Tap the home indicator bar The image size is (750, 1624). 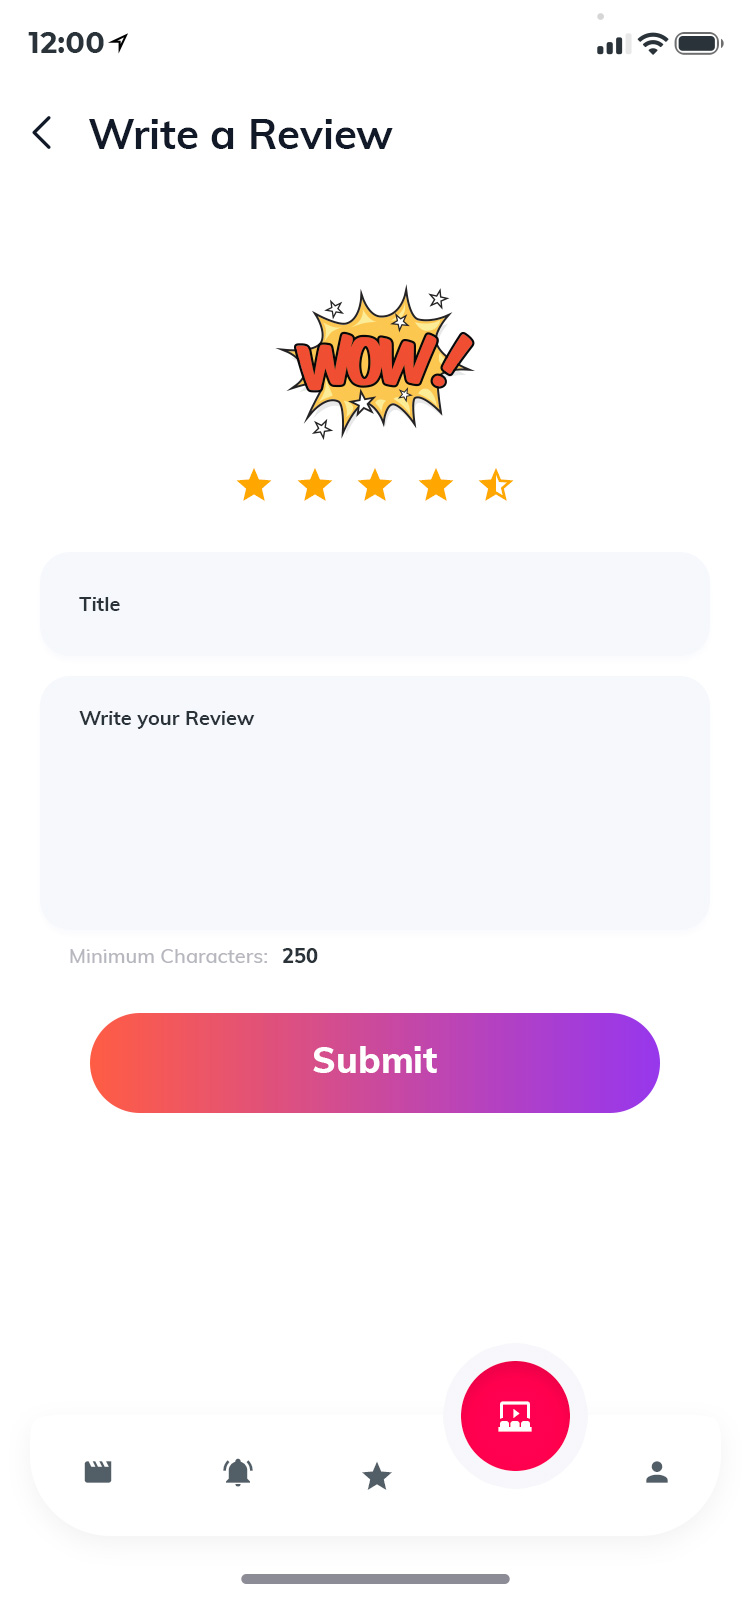[x=375, y=1579]
